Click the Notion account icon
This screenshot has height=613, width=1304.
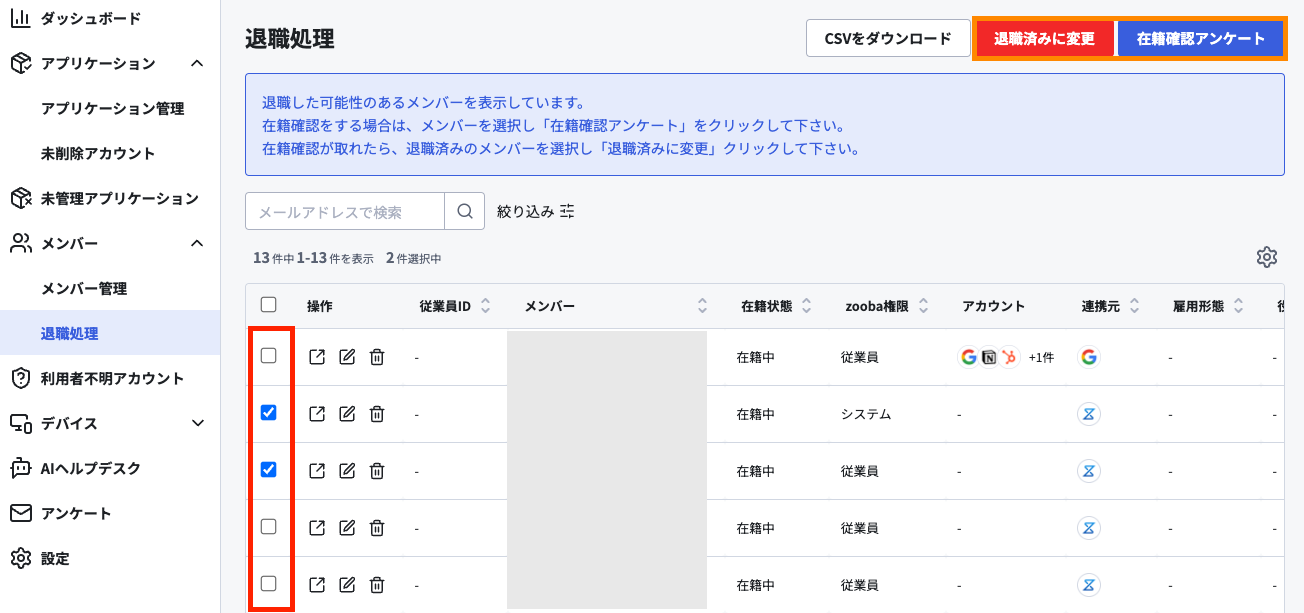(989, 357)
